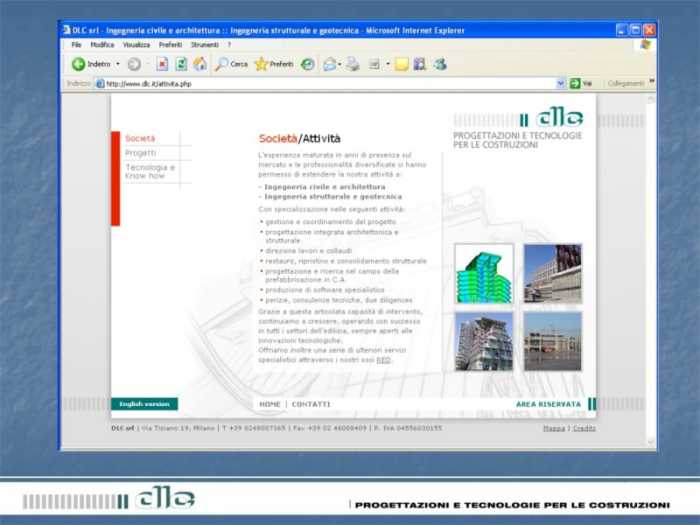Click the Indietro back arrow icon
Screen dimensions: 700x525
[x=78, y=64]
